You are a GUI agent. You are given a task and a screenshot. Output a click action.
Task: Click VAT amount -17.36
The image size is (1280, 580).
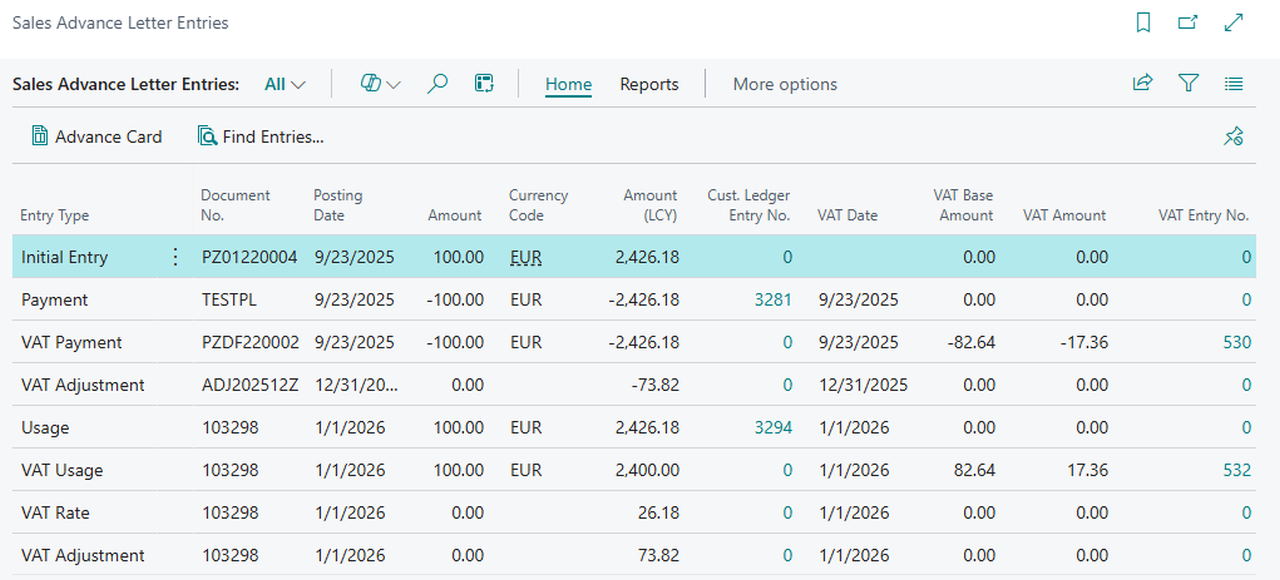tap(1085, 342)
